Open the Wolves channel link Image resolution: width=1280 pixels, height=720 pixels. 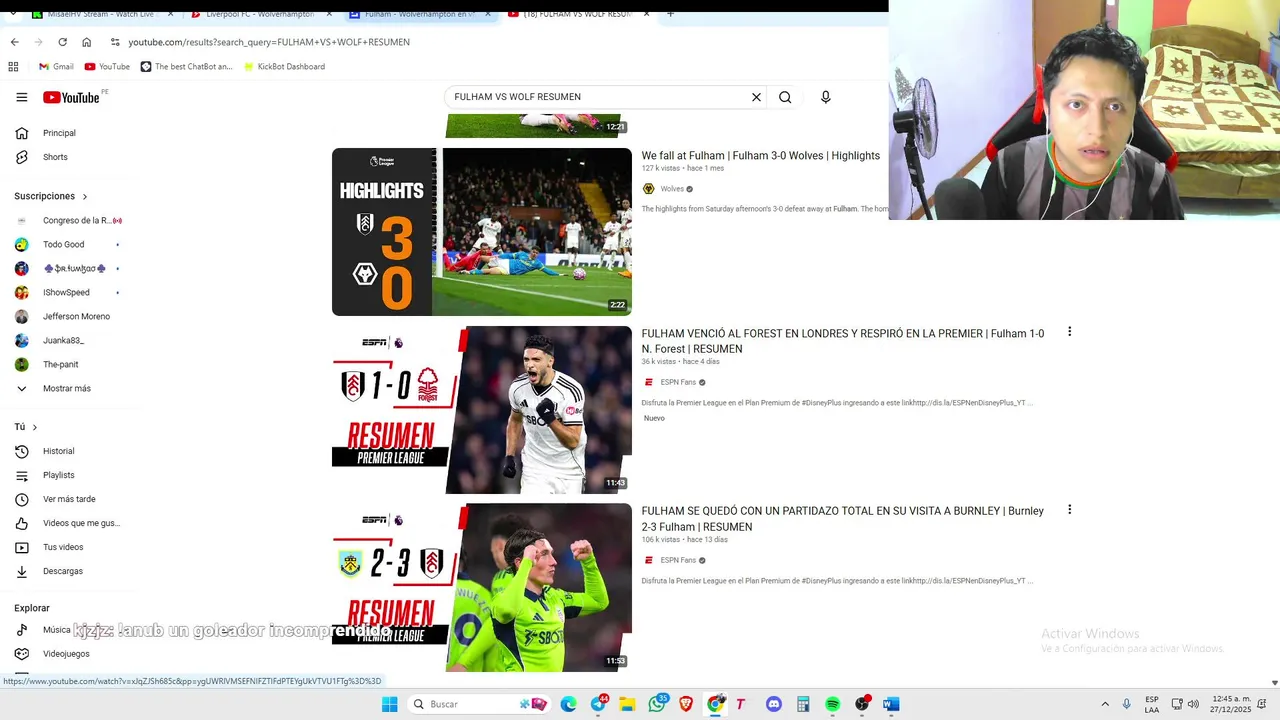pyautogui.click(x=672, y=189)
